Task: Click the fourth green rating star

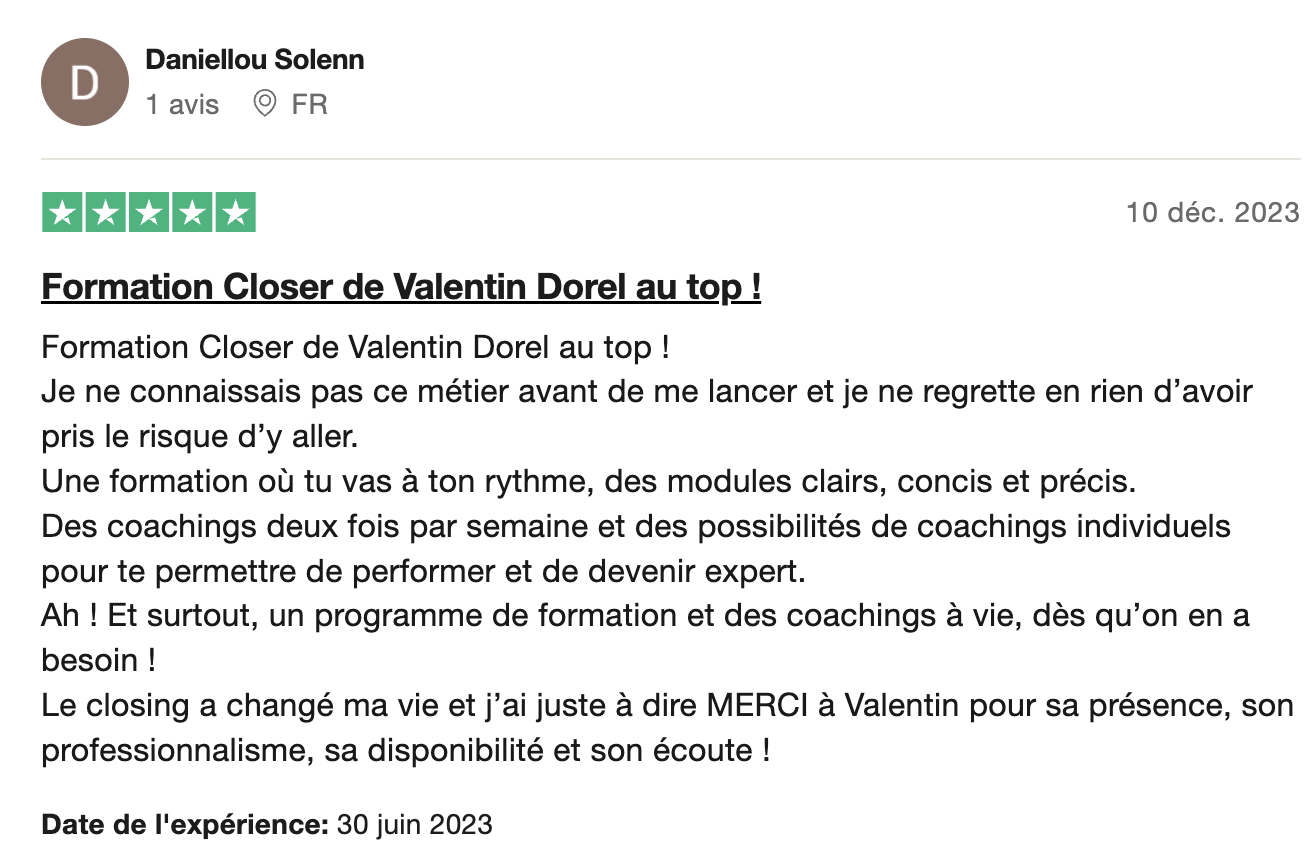Action: click(191, 213)
